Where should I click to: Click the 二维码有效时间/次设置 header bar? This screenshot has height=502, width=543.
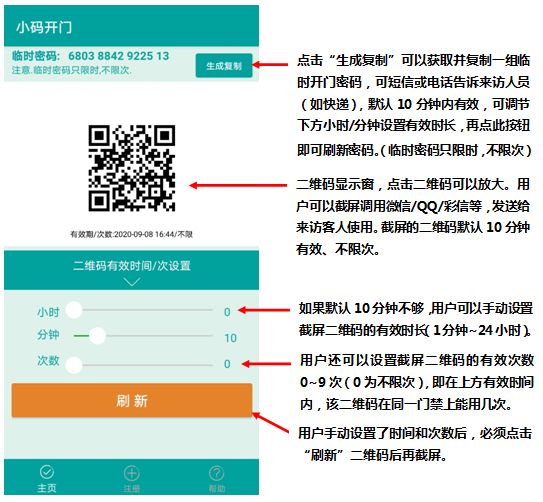pos(132,270)
